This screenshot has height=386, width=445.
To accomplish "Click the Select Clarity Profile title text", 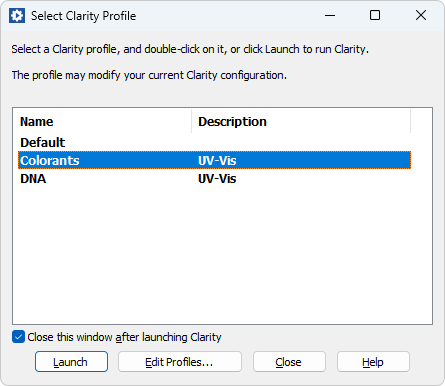I will (84, 16).
